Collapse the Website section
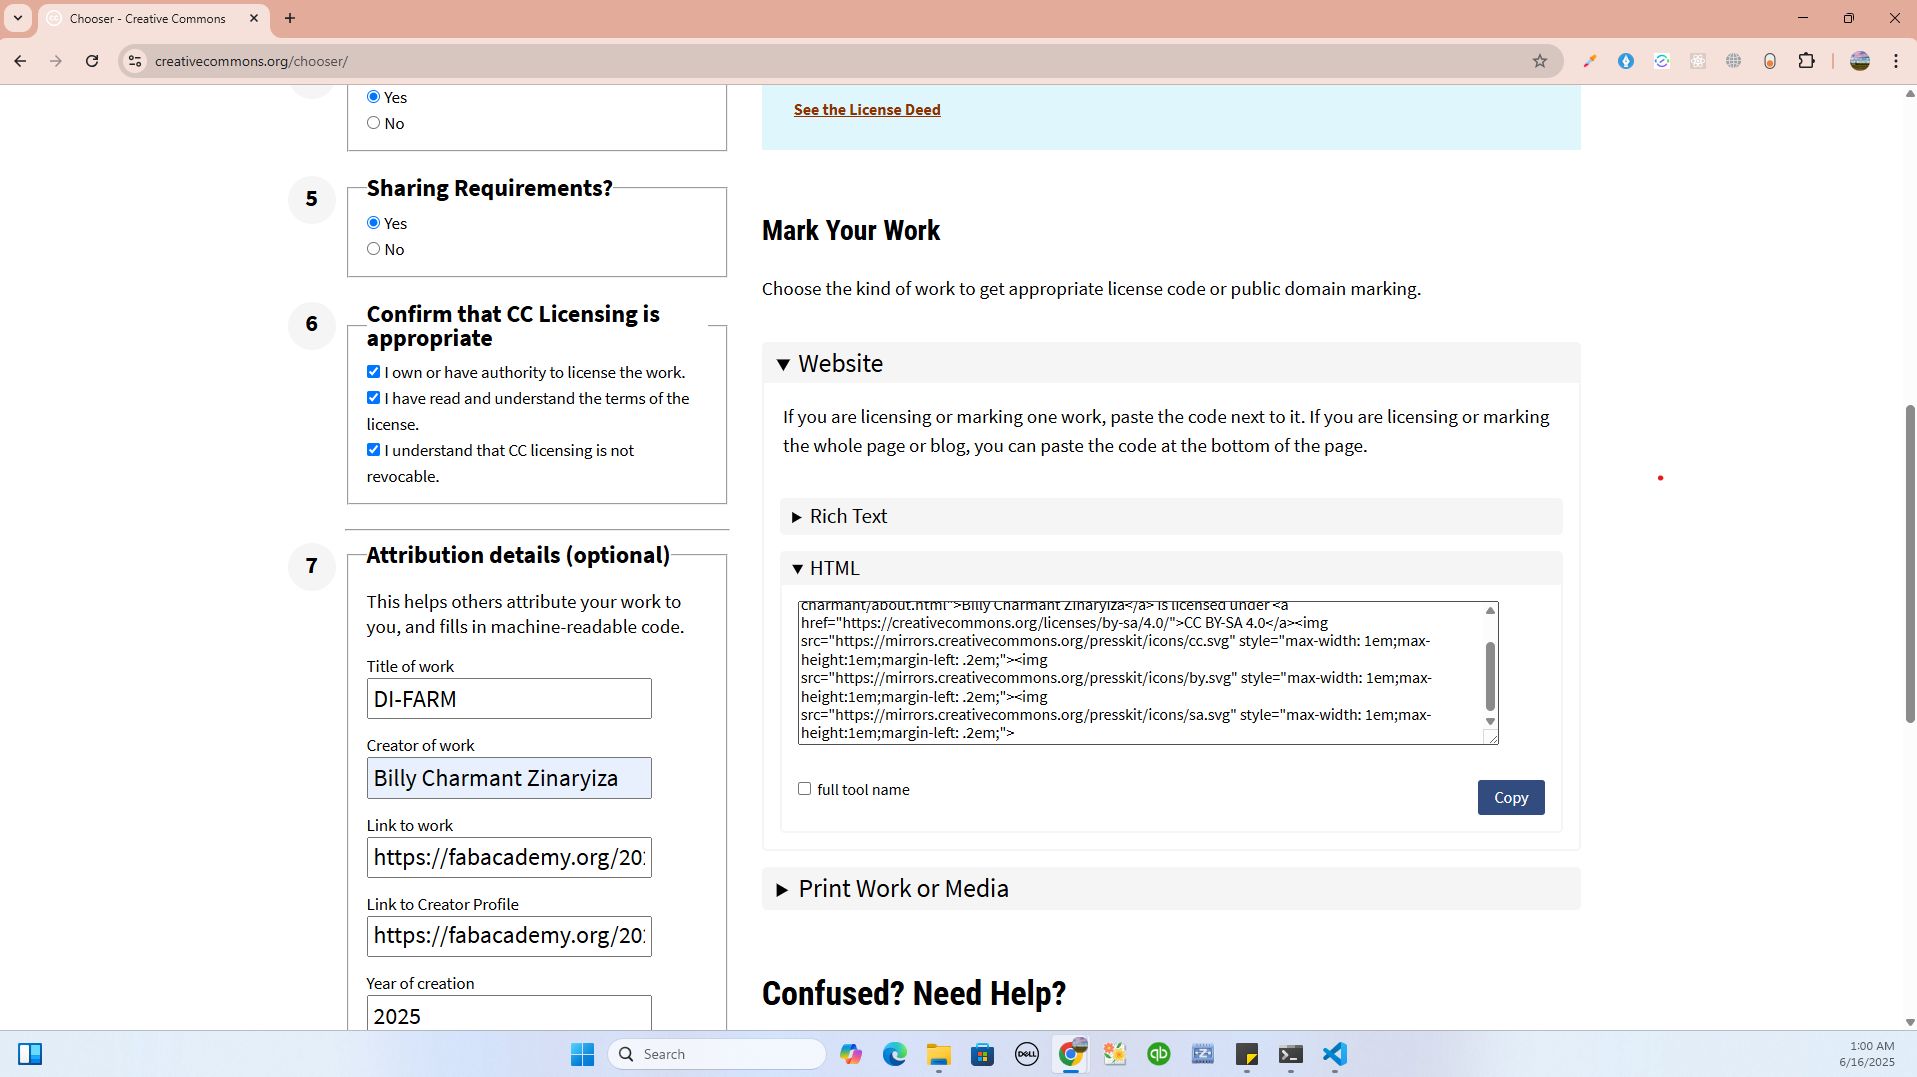 coord(1171,364)
